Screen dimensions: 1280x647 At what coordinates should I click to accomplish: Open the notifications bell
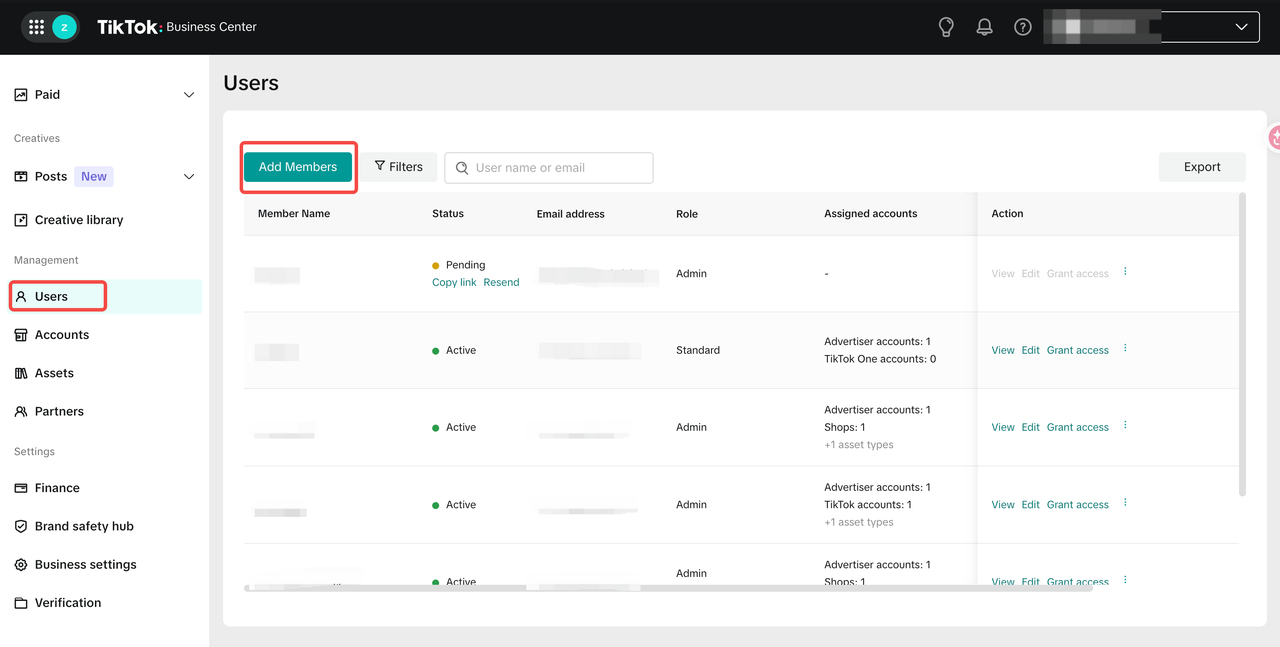pos(985,27)
